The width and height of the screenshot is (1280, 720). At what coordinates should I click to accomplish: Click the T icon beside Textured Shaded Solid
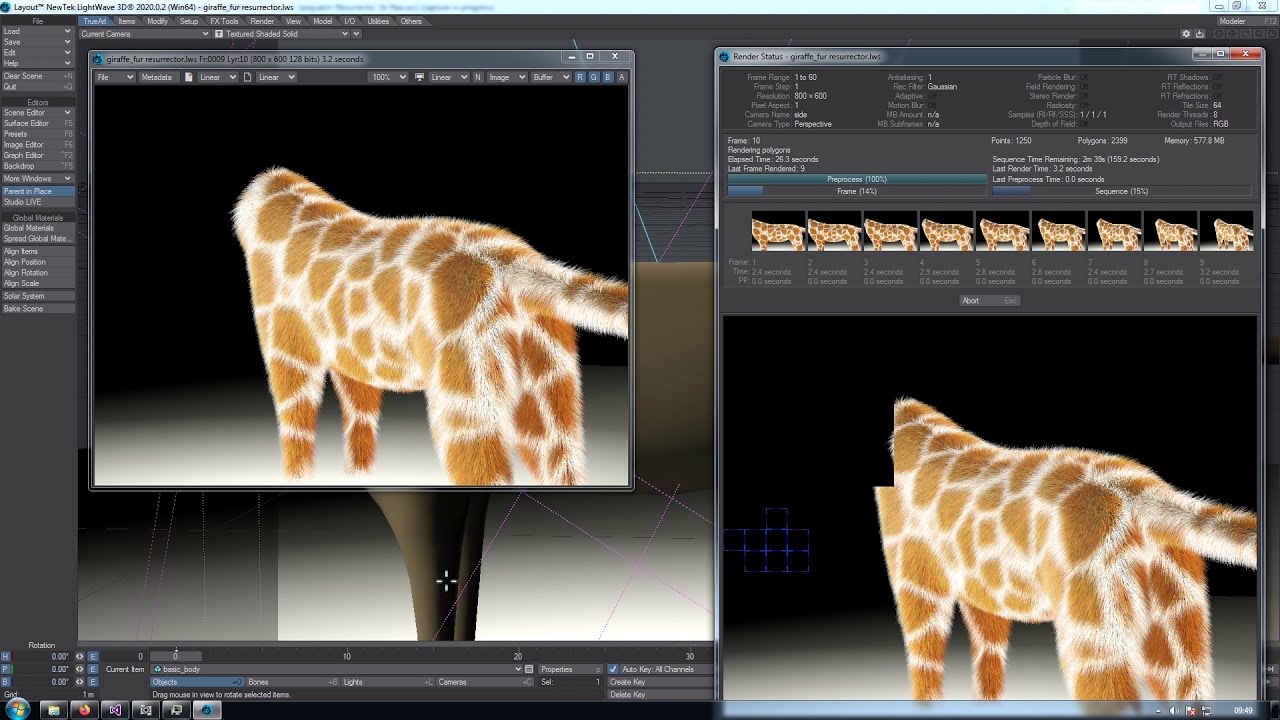tap(219, 34)
